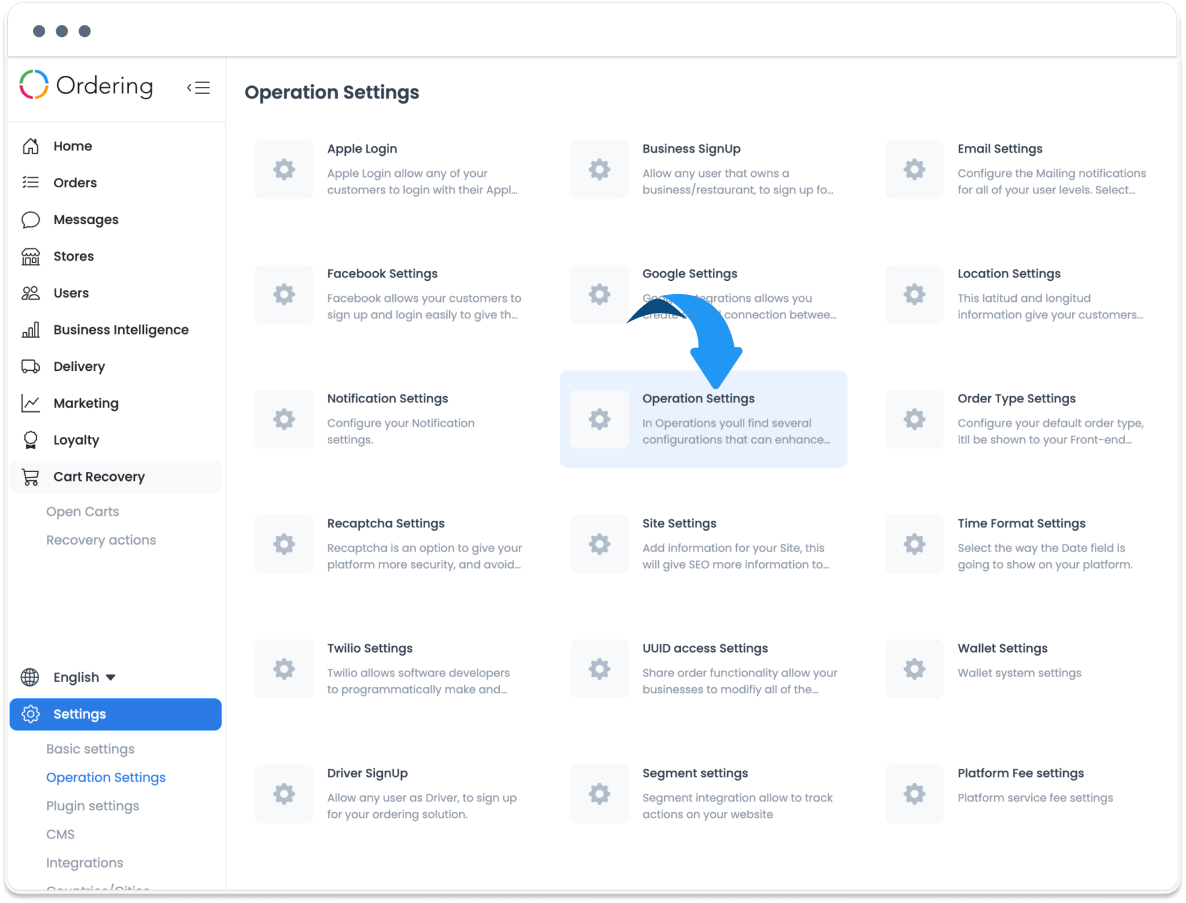The height and width of the screenshot is (903, 1186).
Task: Open the Google Settings title
Action: (690, 274)
